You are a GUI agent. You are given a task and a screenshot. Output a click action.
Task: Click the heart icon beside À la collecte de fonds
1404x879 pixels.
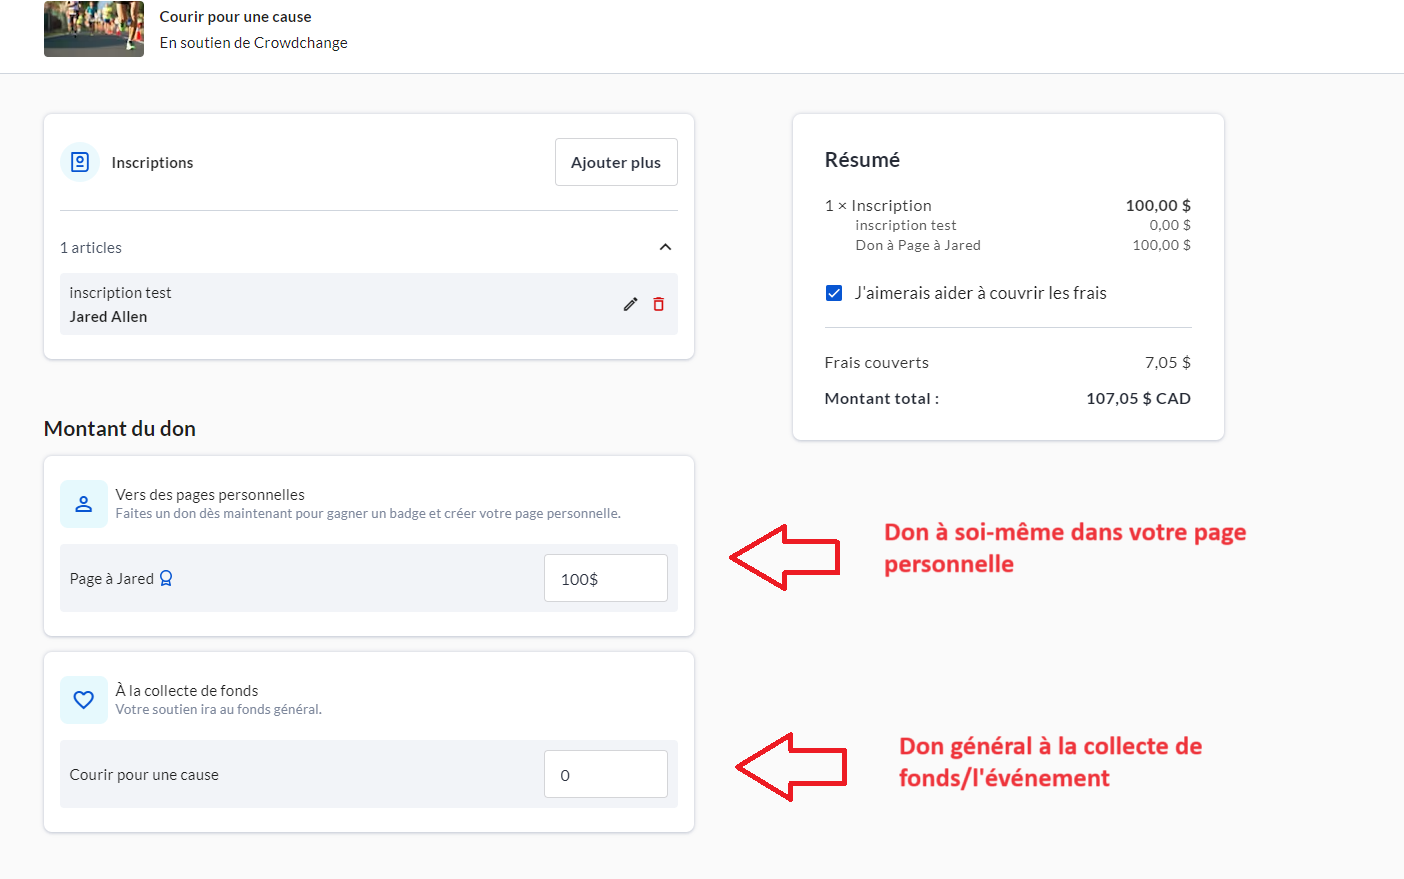pyautogui.click(x=84, y=700)
